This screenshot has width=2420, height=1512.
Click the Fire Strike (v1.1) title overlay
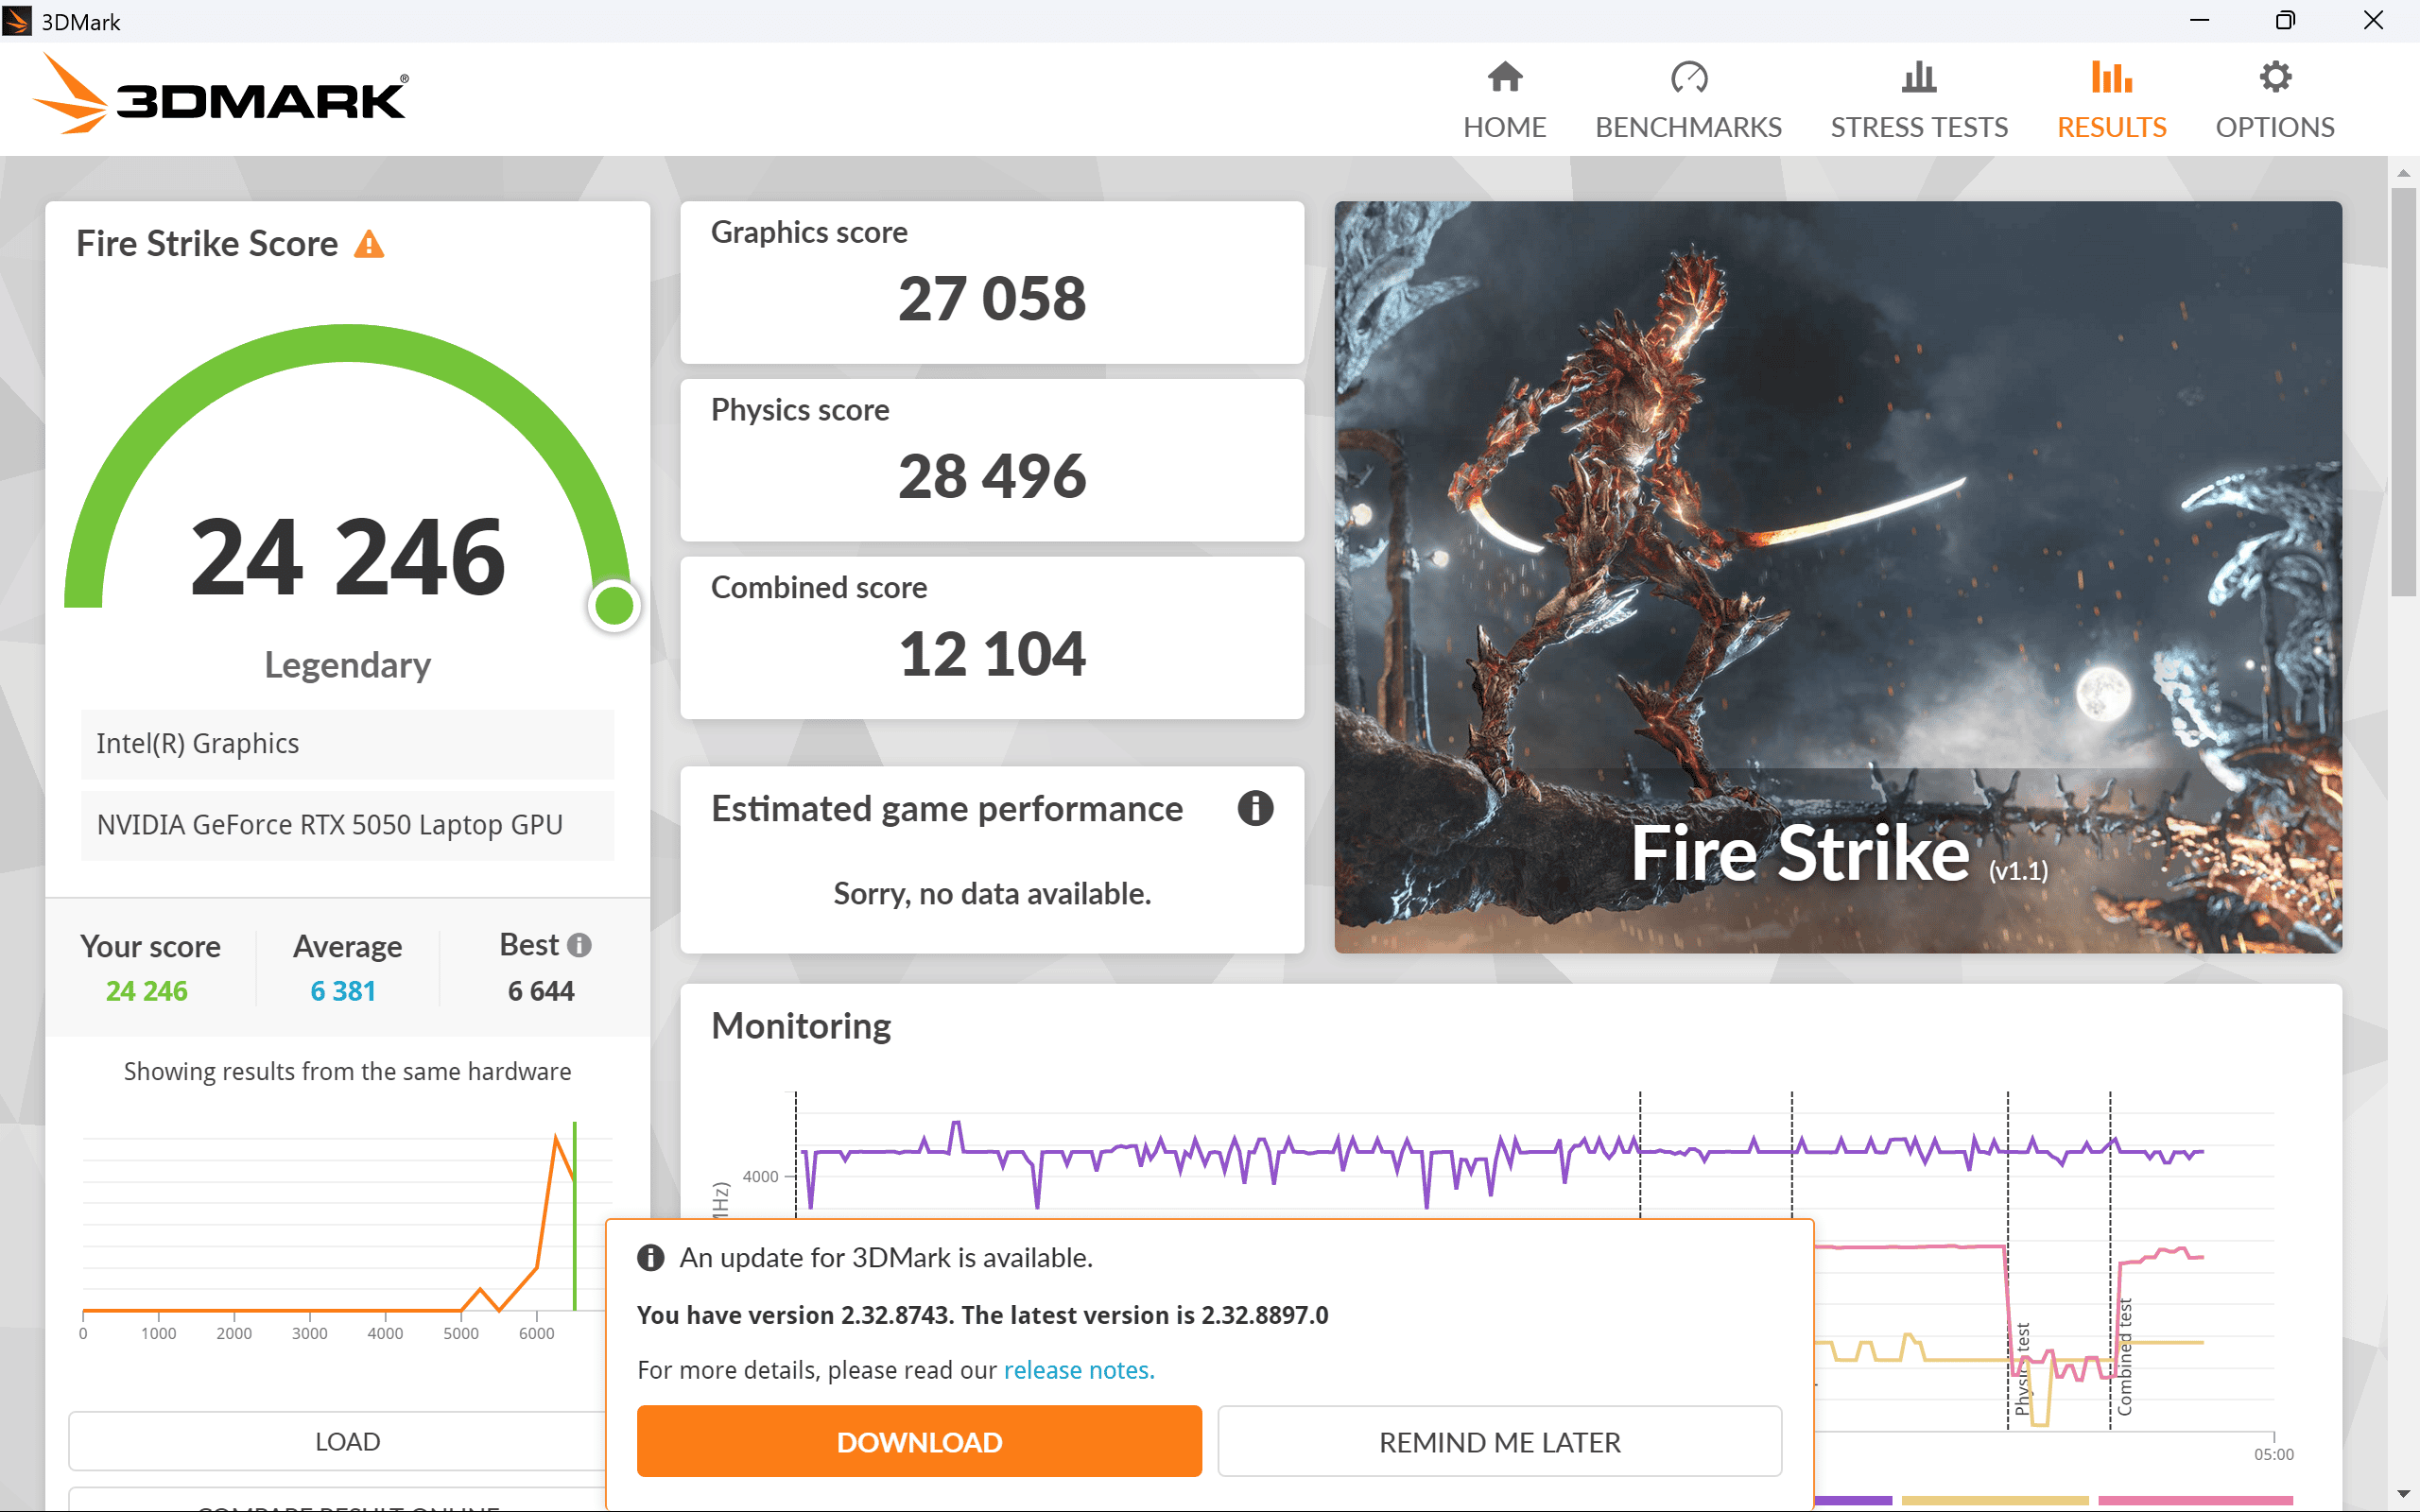point(1838,856)
